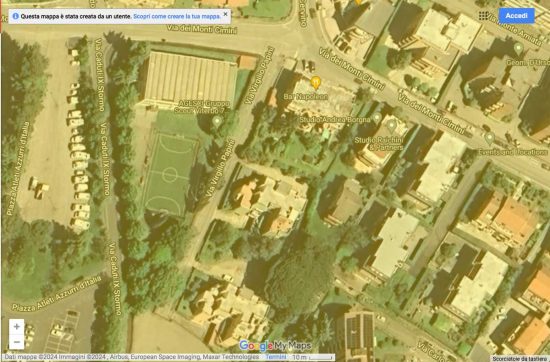Click the Accedi sign-in button
The width and height of the screenshot is (550, 362).
point(516,16)
